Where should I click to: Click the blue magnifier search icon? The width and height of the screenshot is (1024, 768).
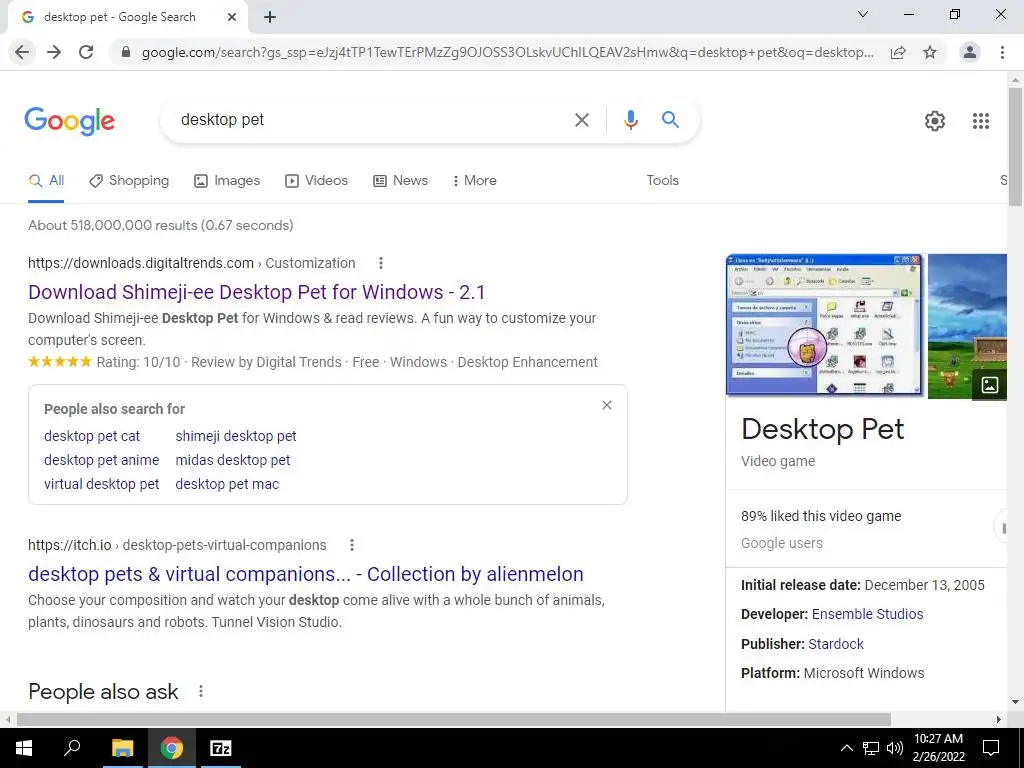670,120
